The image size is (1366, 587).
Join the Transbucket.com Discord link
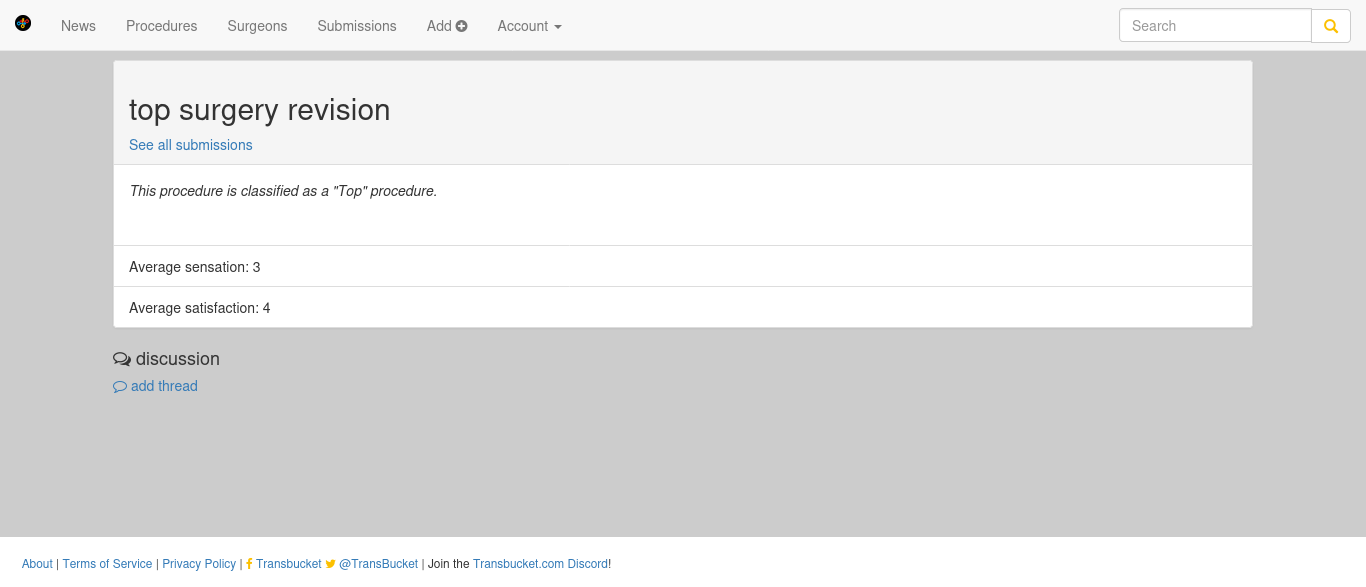point(540,564)
